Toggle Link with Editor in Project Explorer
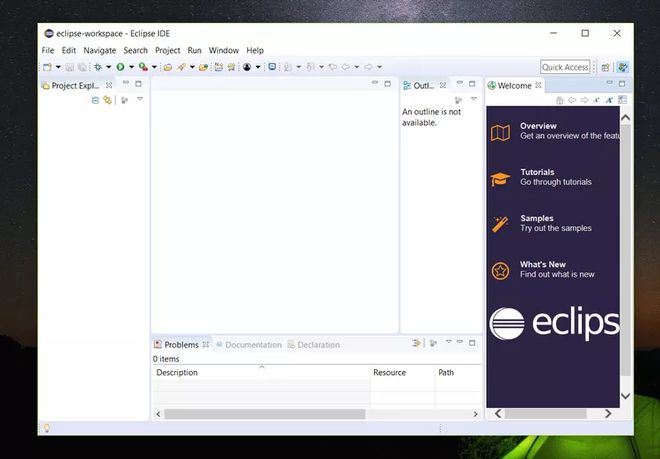The height and width of the screenshot is (459, 660). (x=107, y=100)
